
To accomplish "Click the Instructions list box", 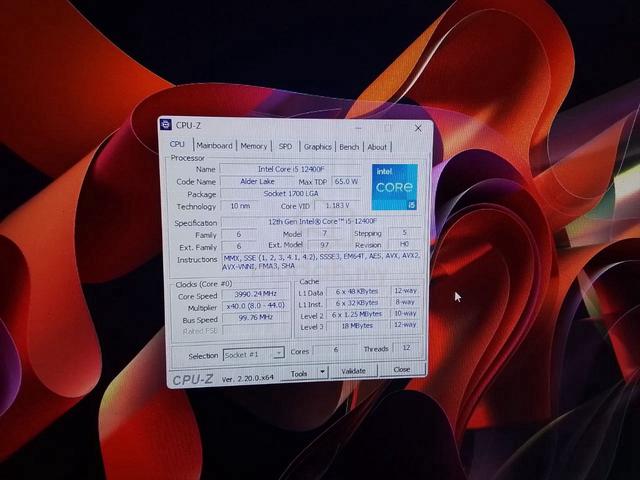I will click(x=322, y=262).
